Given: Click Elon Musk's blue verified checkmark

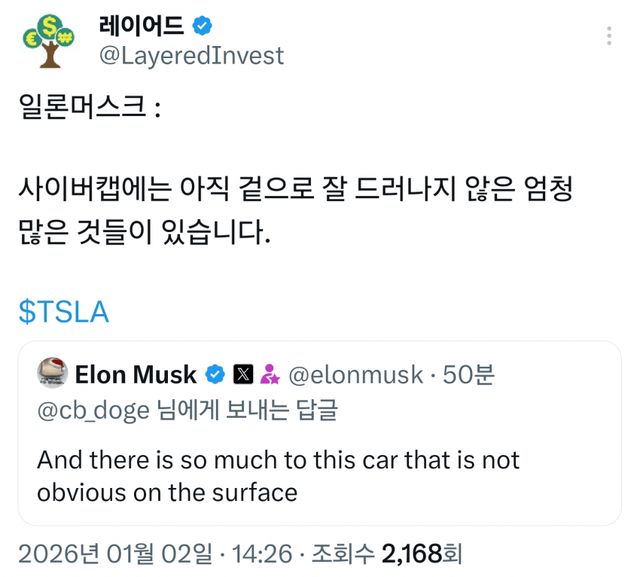Looking at the screenshot, I should (214, 375).
